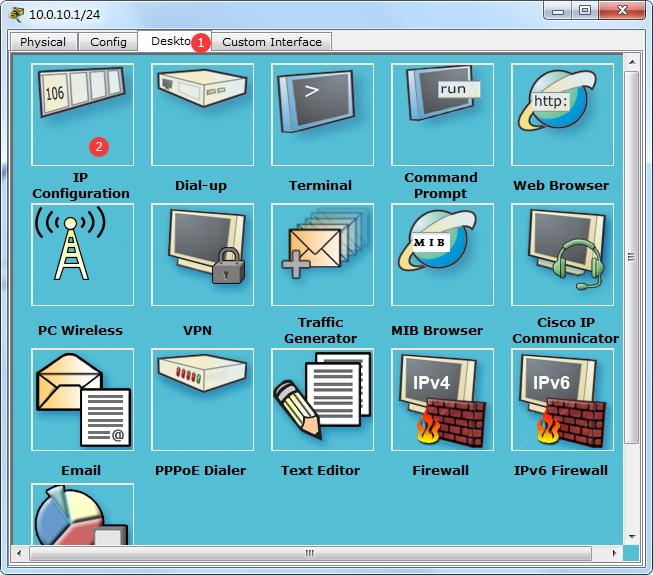Launch the Text Editor
The image size is (653, 575).
[322, 399]
